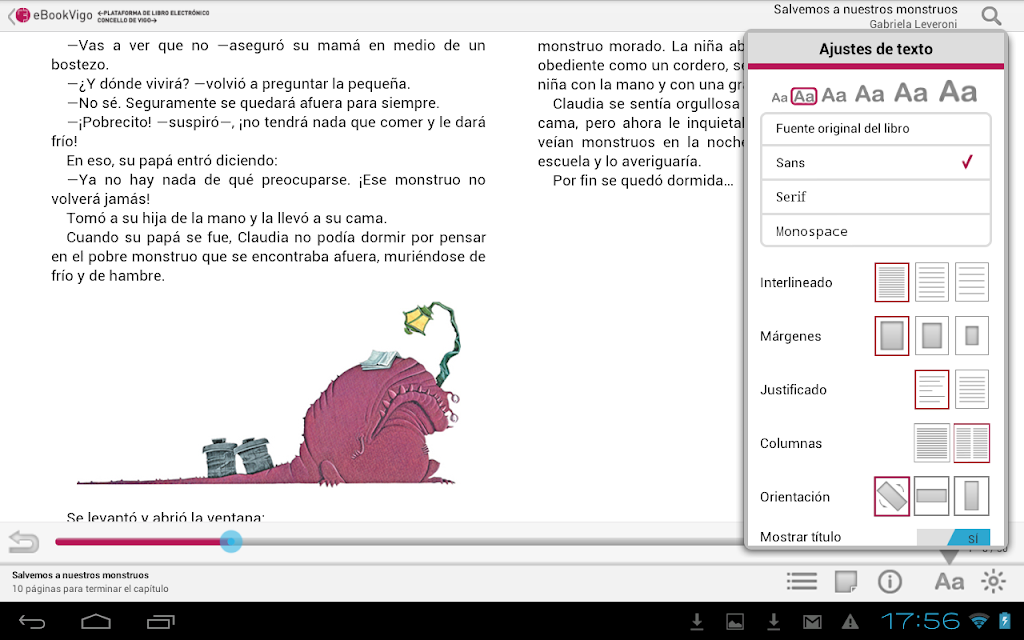
Task: Open the brightness sun icon
Action: pos(993,581)
